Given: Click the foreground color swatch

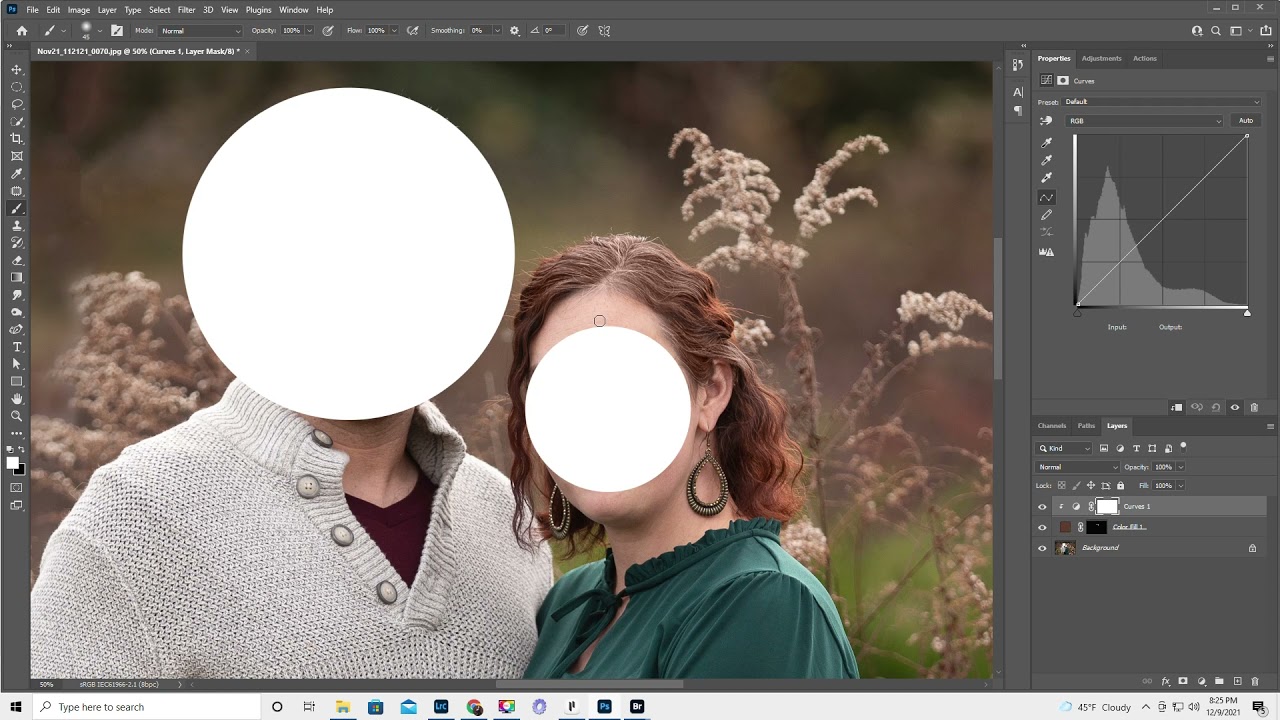Looking at the screenshot, I should (x=13, y=463).
